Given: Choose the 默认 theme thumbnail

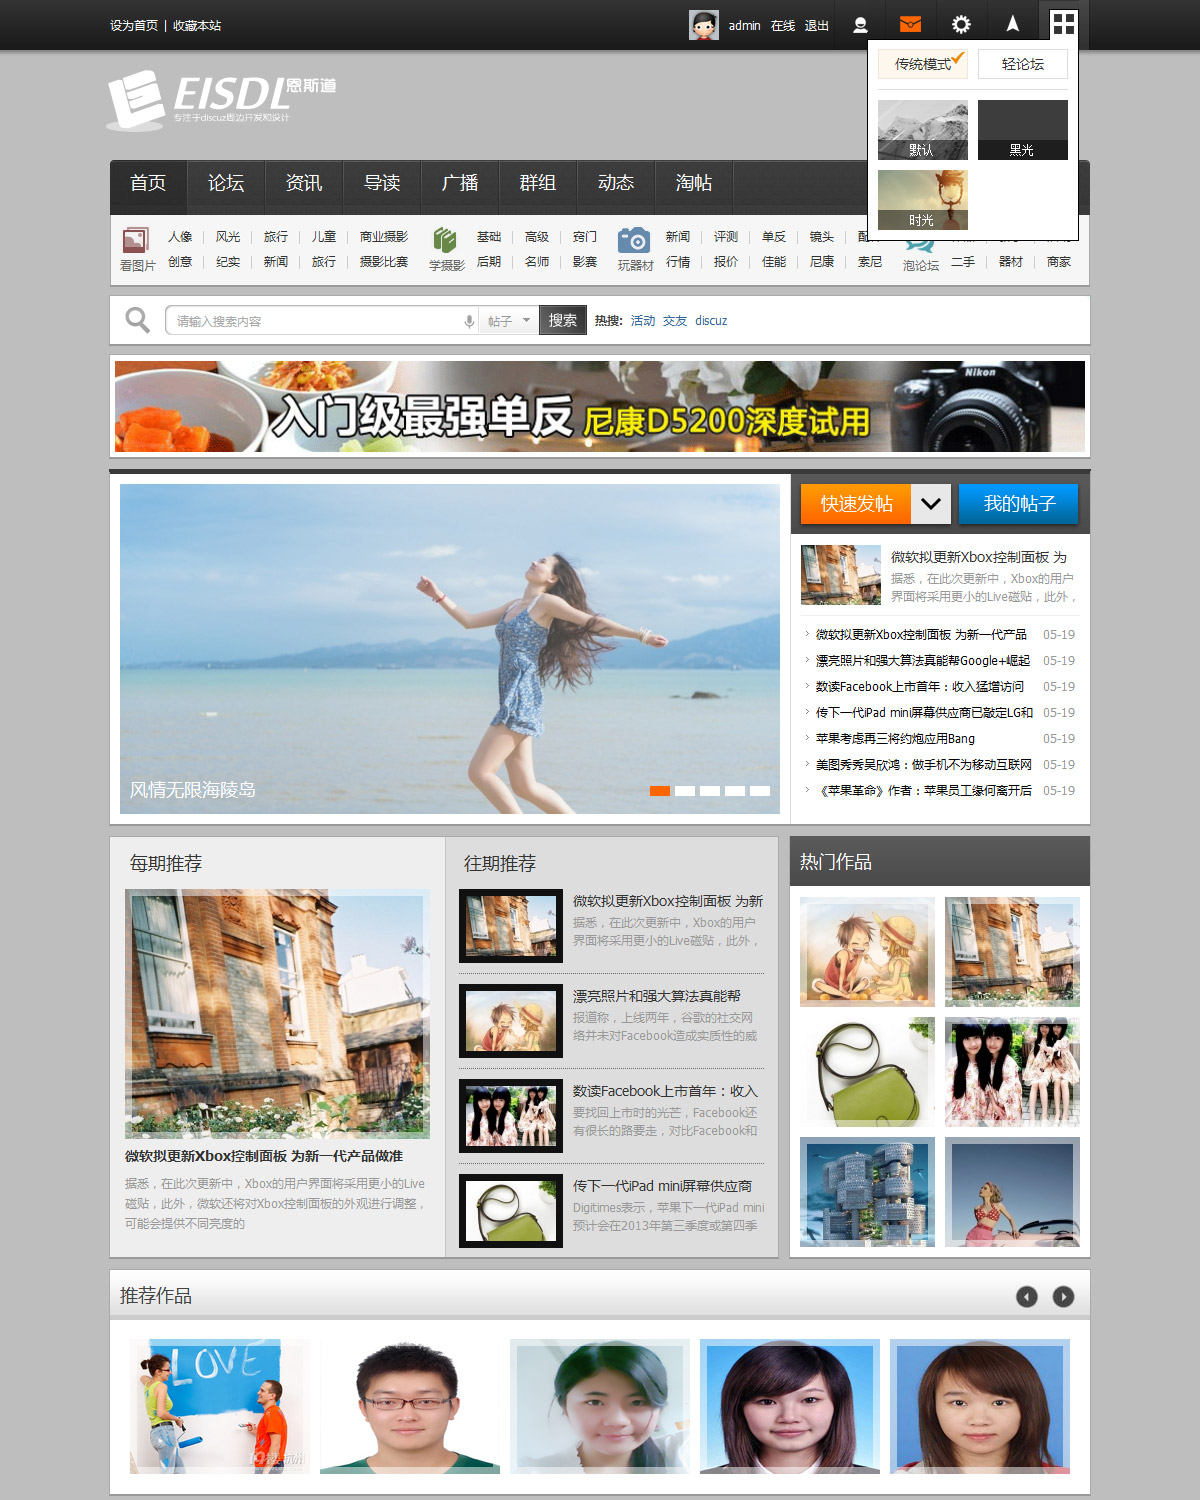Looking at the screenshot, I should coord(923,130).
